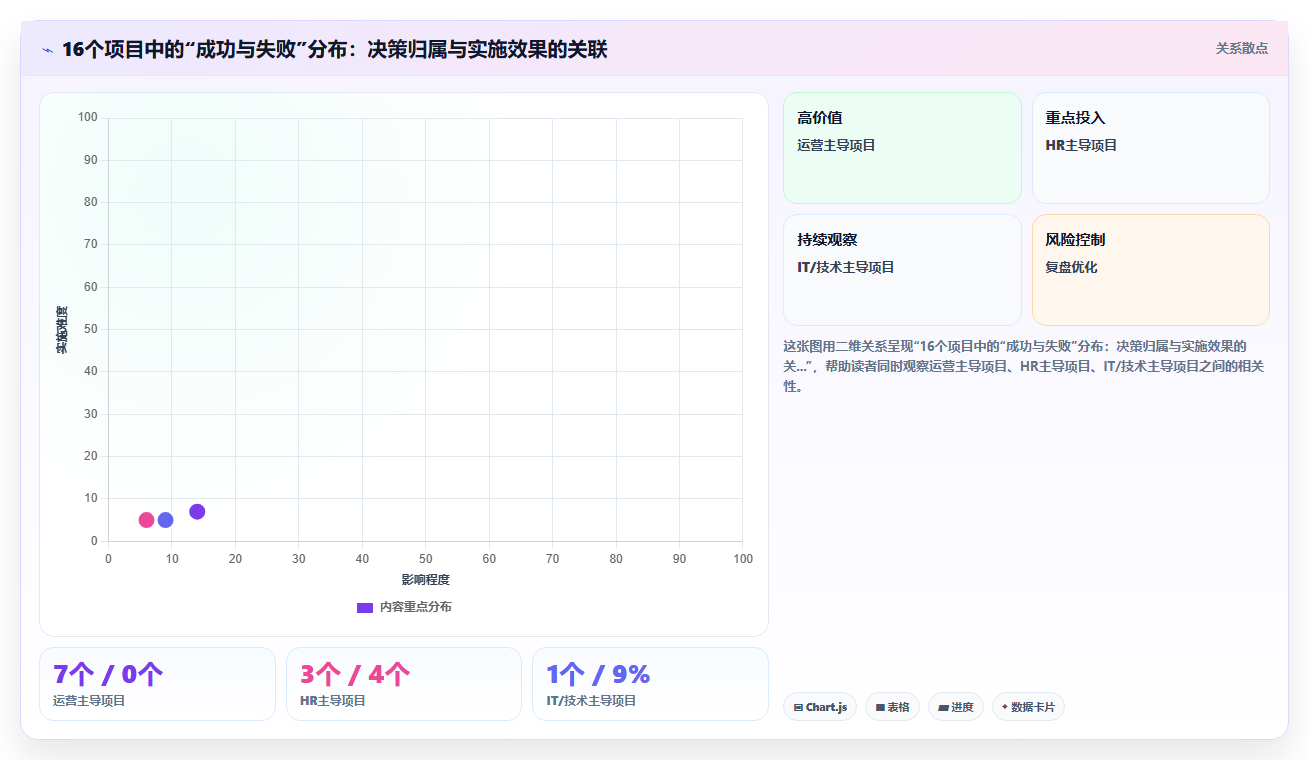The image size is (1309, 760).
Task: Open the 风险控制 quadrant card
Action: coord(1150,270)
